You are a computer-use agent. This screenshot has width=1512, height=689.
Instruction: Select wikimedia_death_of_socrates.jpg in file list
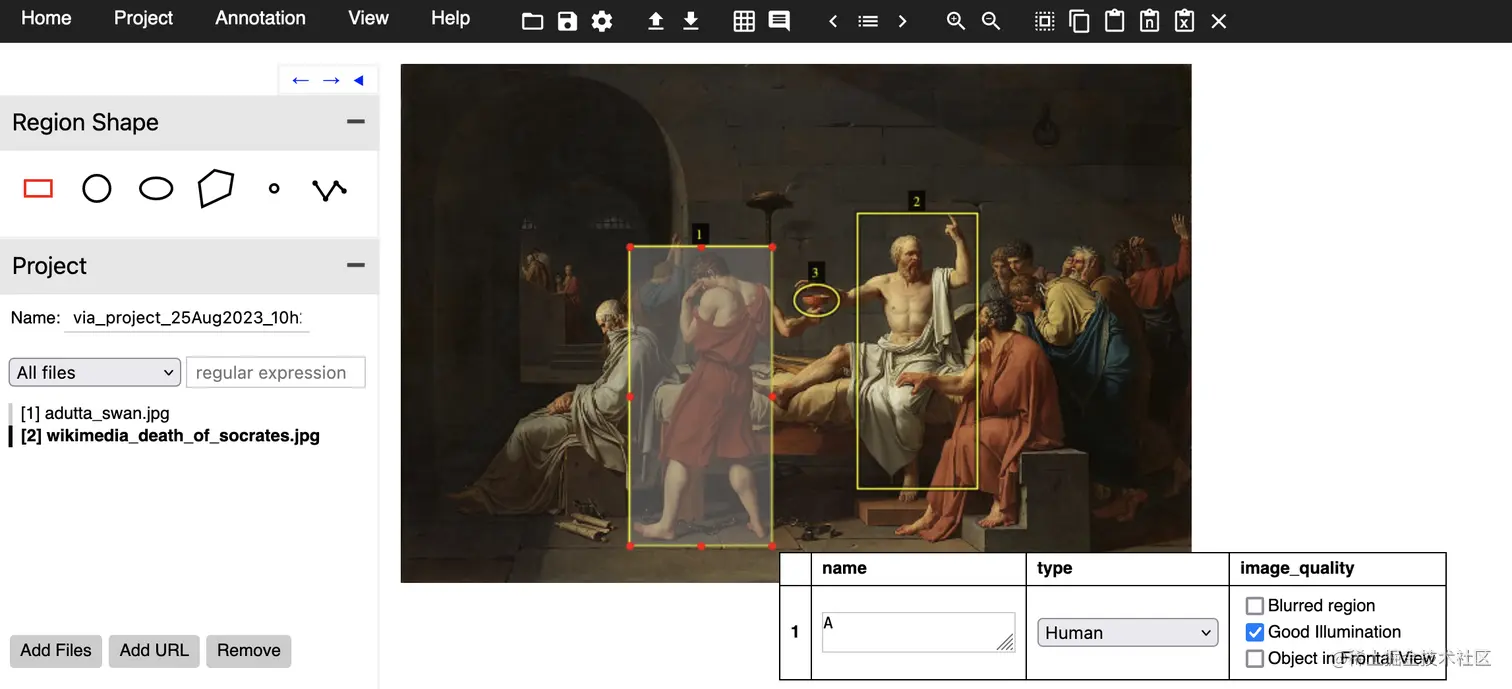coord(170,436)
